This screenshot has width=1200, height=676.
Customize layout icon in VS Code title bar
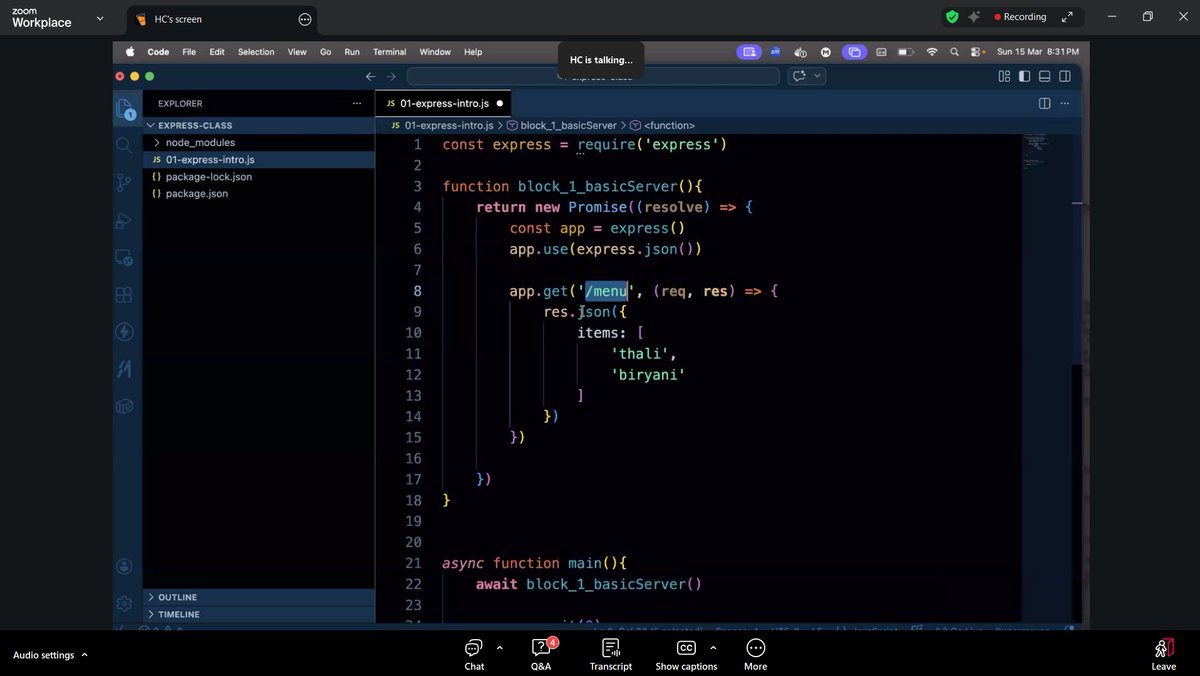(1004, 76)
